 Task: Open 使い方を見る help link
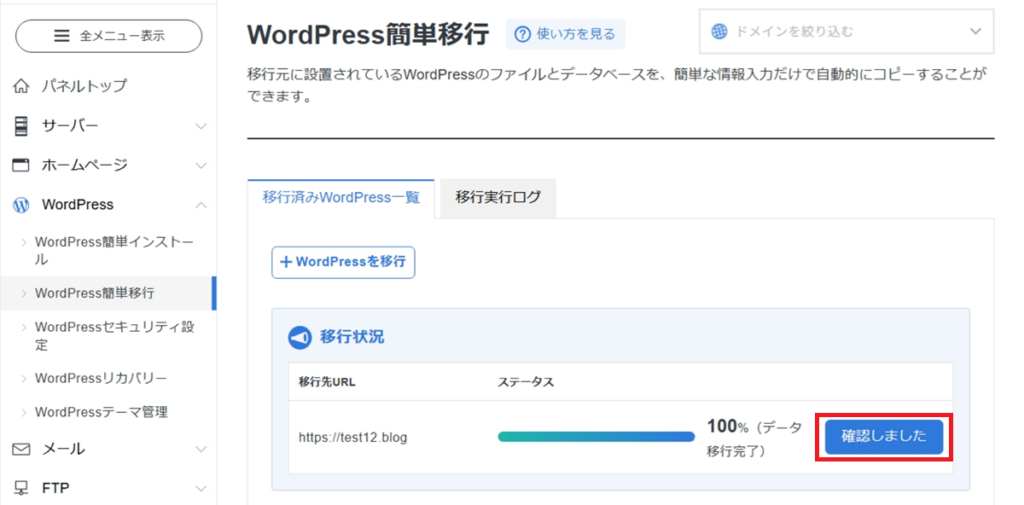(565, 34)
